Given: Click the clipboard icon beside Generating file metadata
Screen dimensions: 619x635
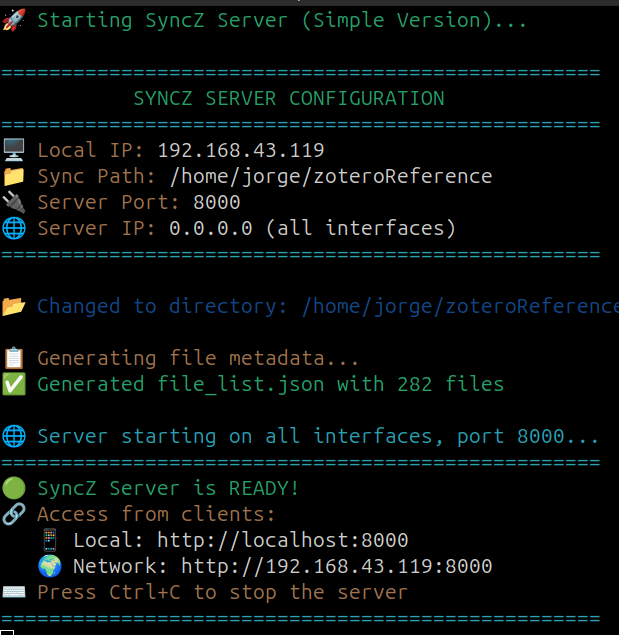Looking at the screenshot, I should click(13, 358).
